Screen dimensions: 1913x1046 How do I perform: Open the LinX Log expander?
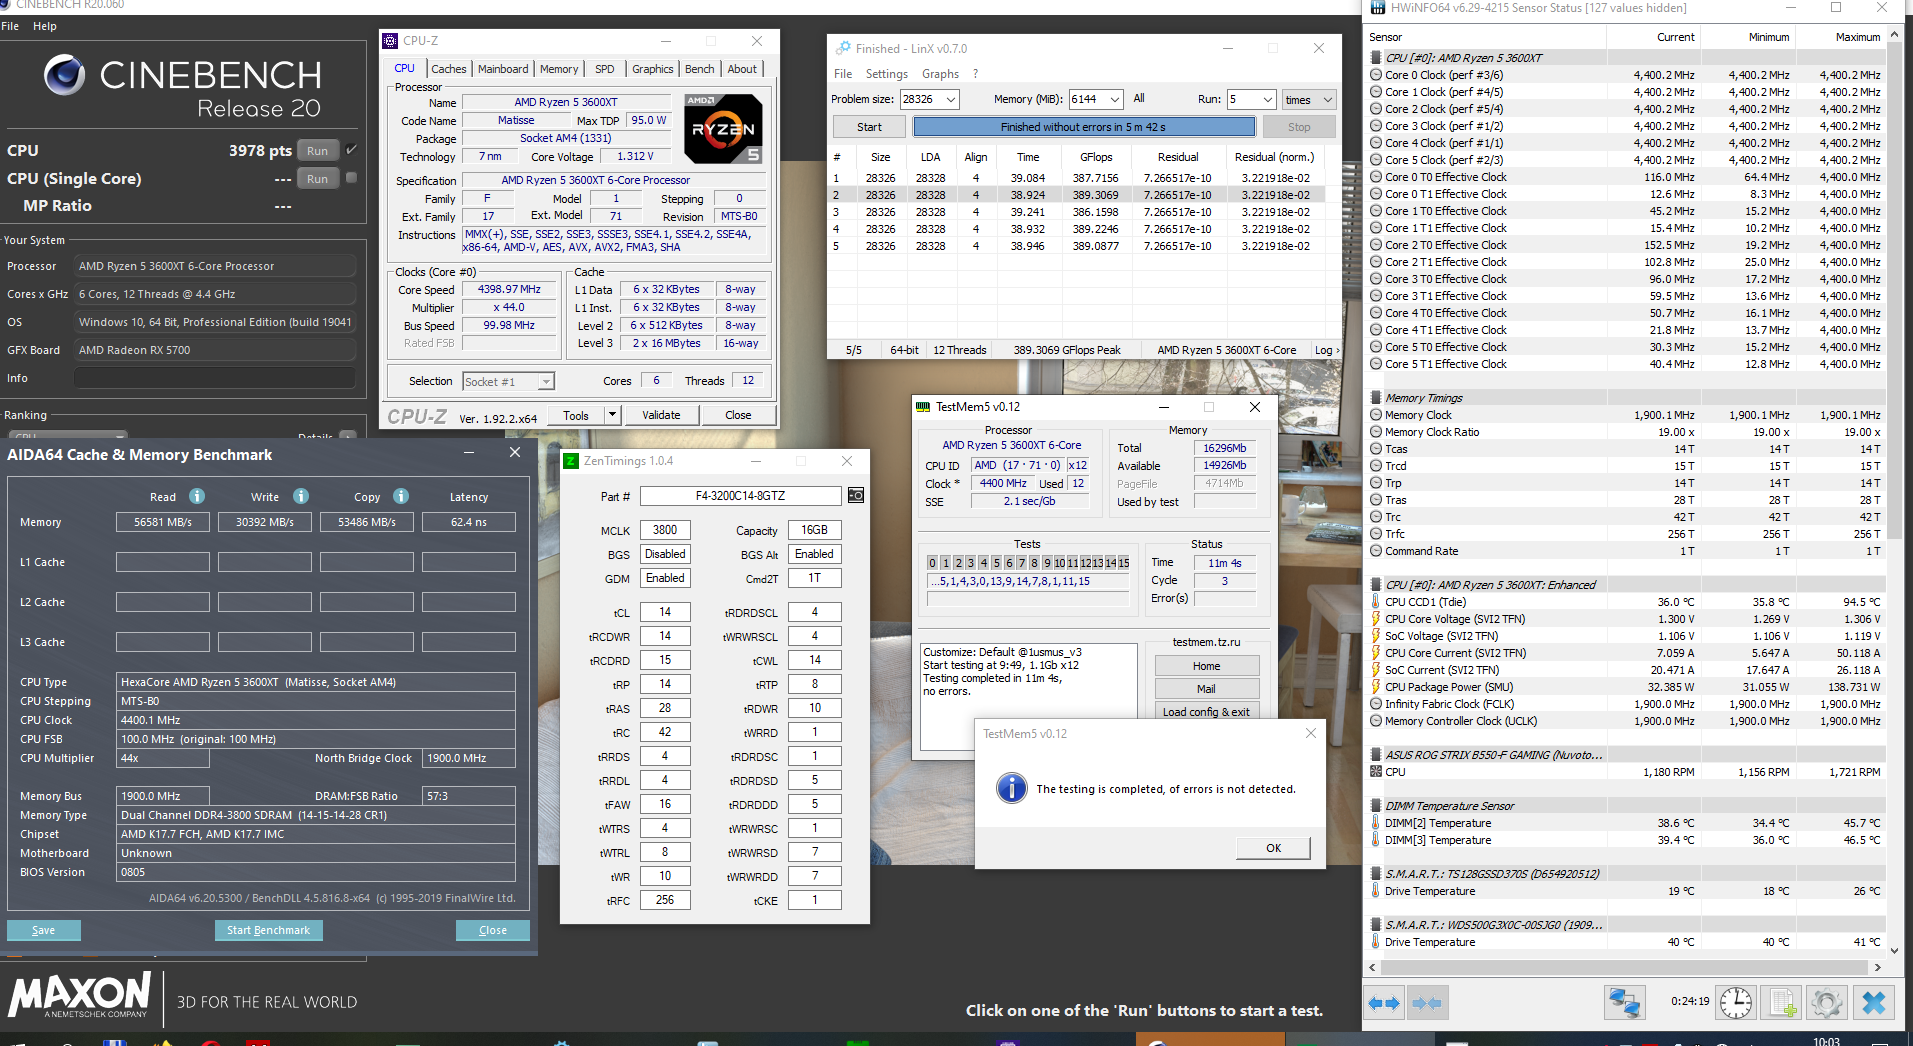(1326, 350)
